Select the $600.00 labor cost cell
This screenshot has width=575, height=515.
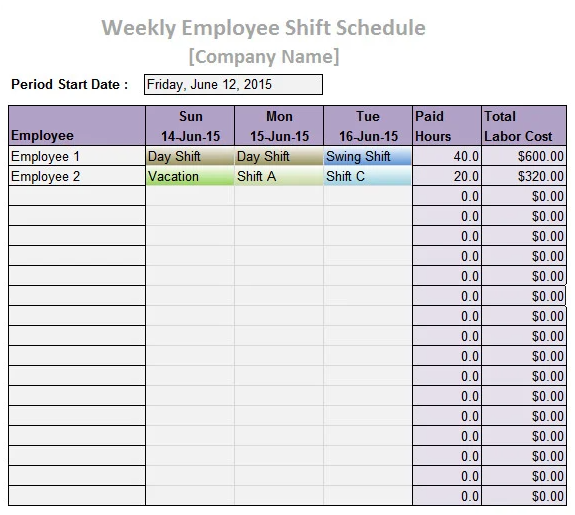pos(524,156)
